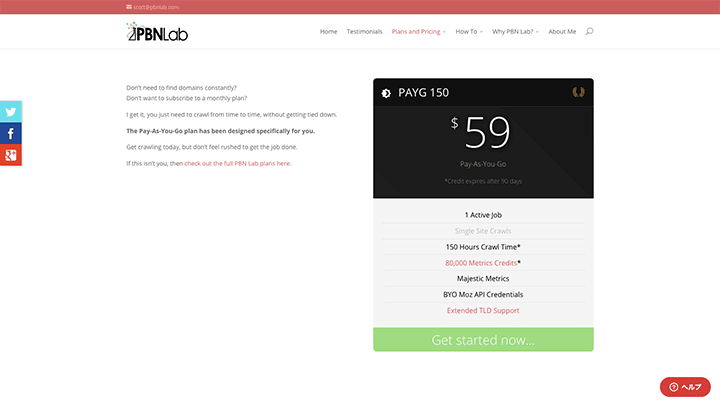Click the $59 price figure
This screenshot has width=720, height=403.
coord(480,132)
